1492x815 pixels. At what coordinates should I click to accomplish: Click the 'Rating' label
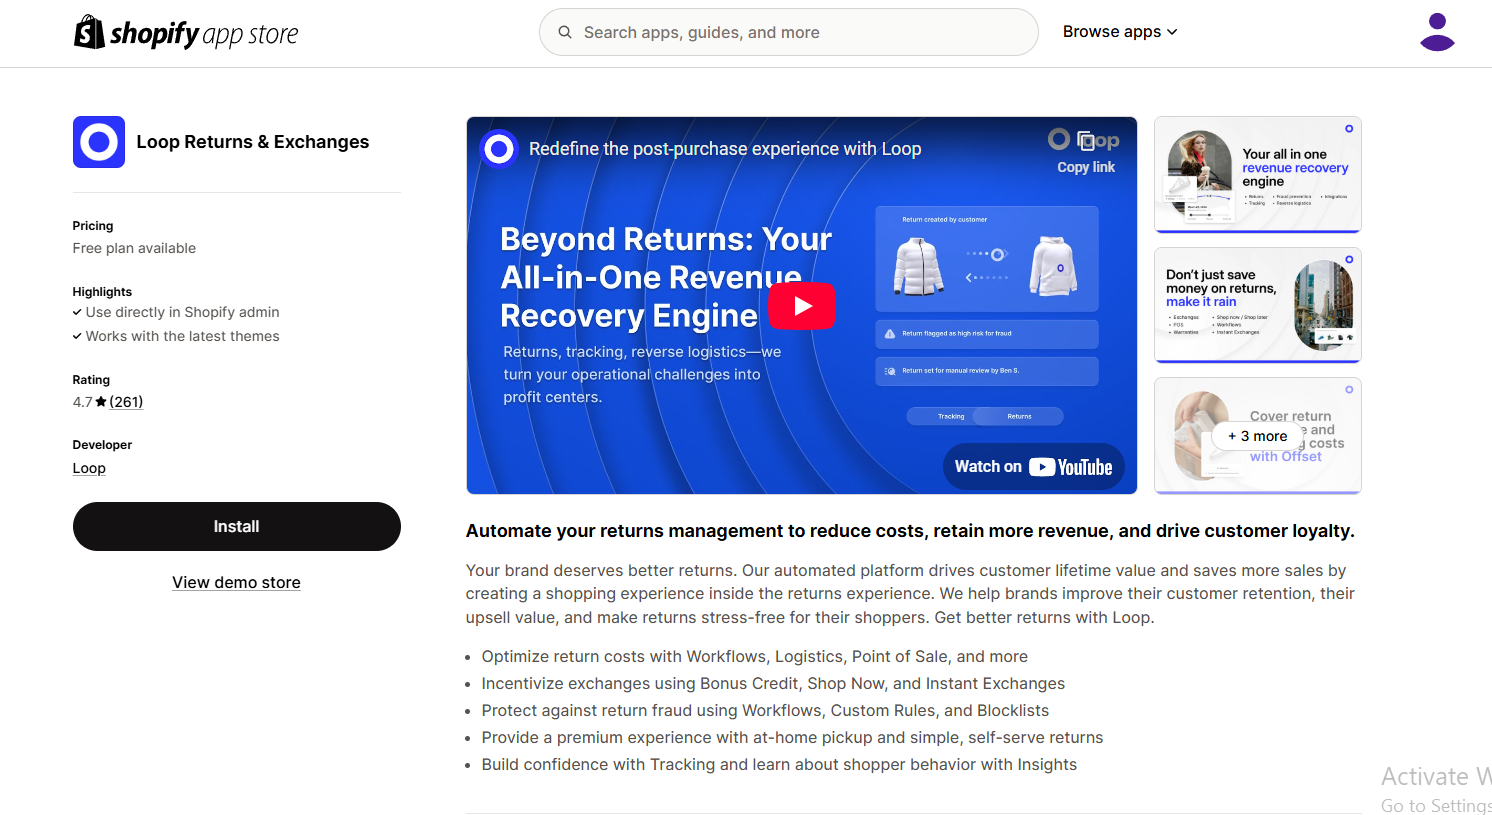pos(91,380)
